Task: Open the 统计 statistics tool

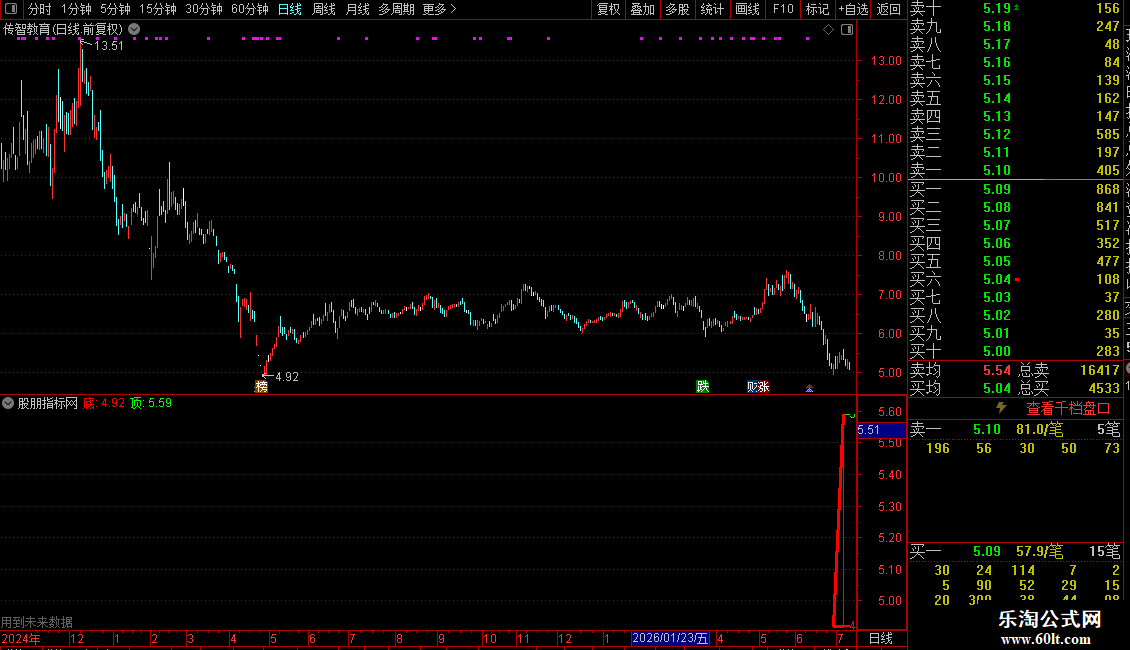Action: coord(712,9)
